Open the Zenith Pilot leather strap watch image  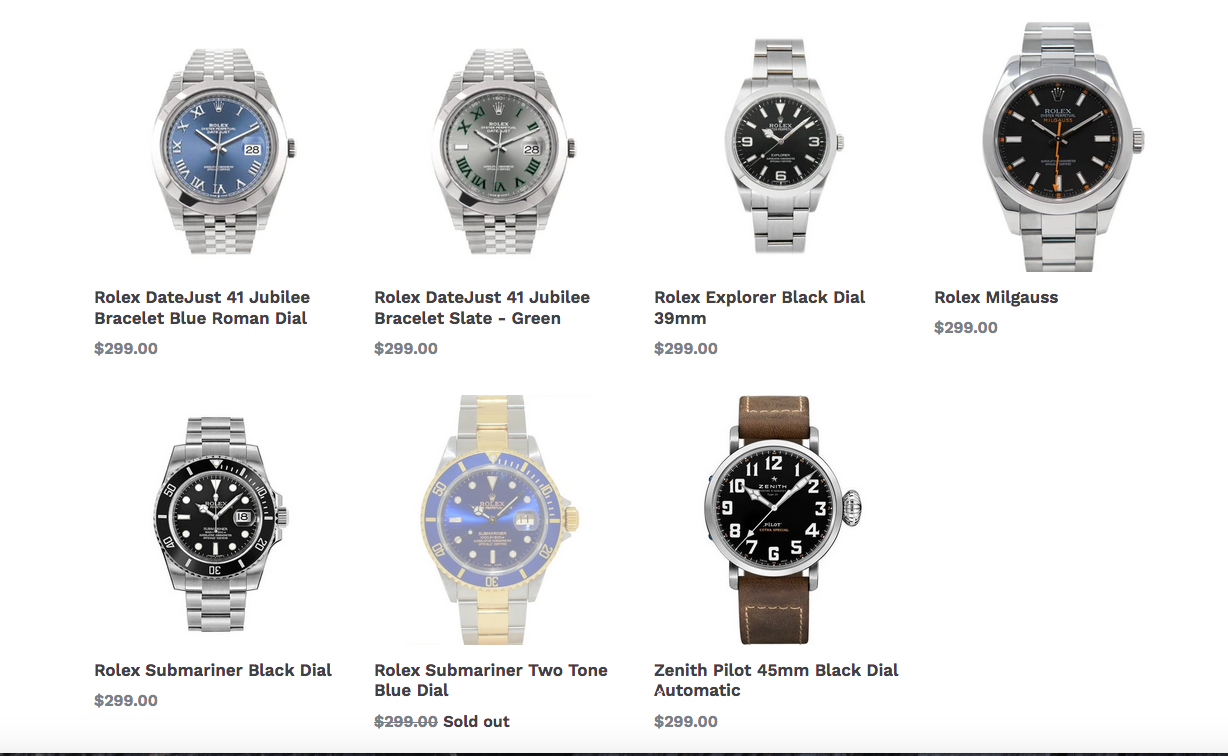pyautogui.click(x=785, y=520)
